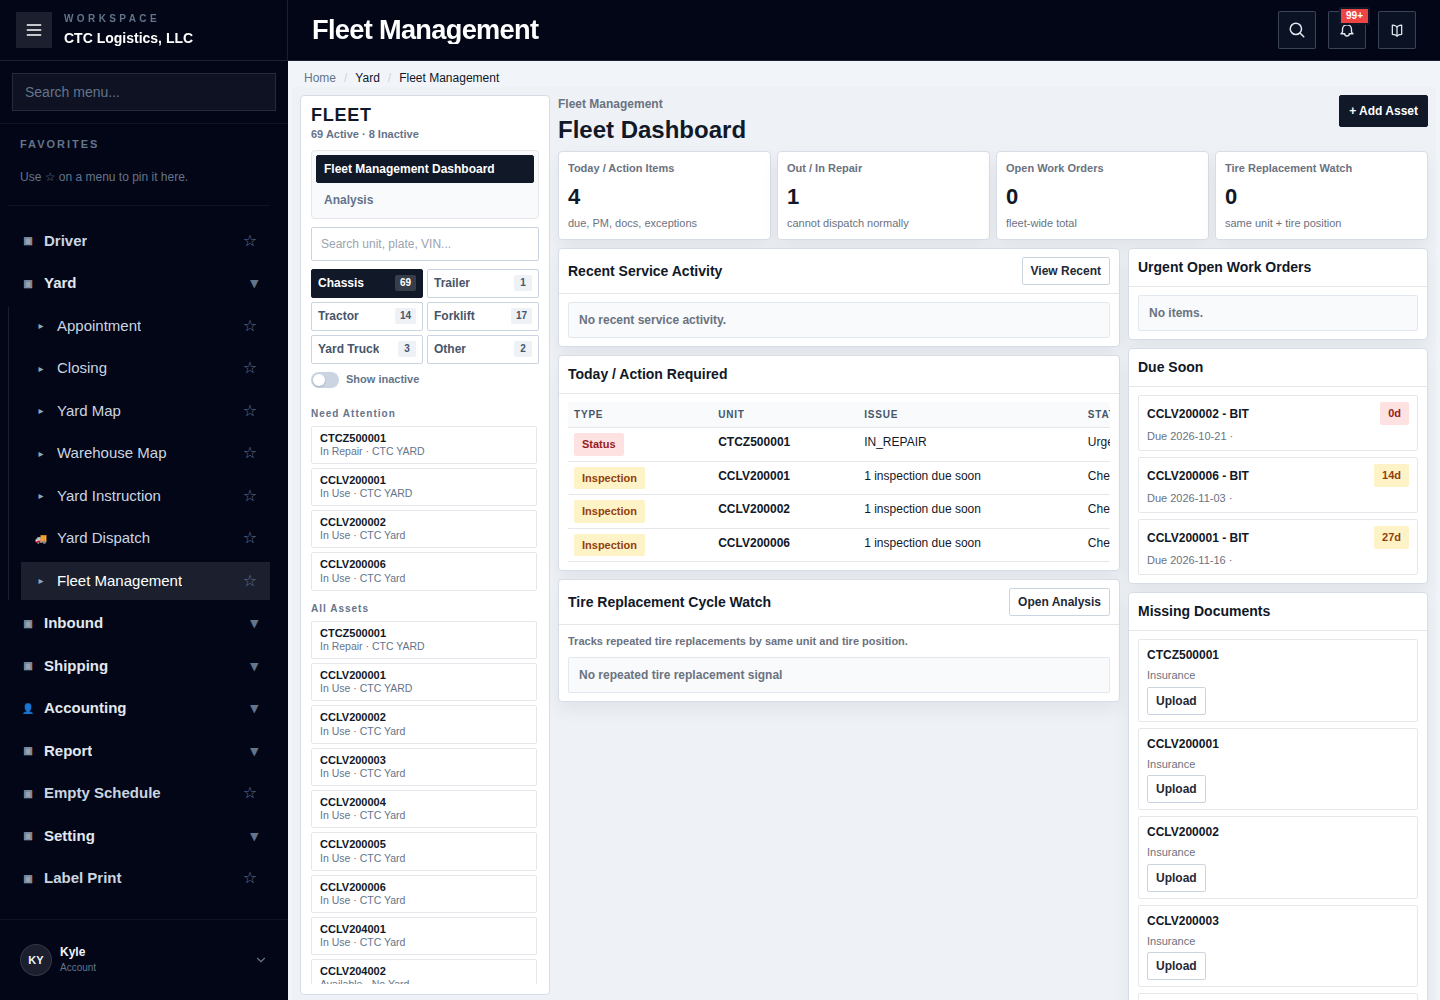Select CCLV200003 in All Assets
This screenshot has width=1440, height=1000.
424,767
